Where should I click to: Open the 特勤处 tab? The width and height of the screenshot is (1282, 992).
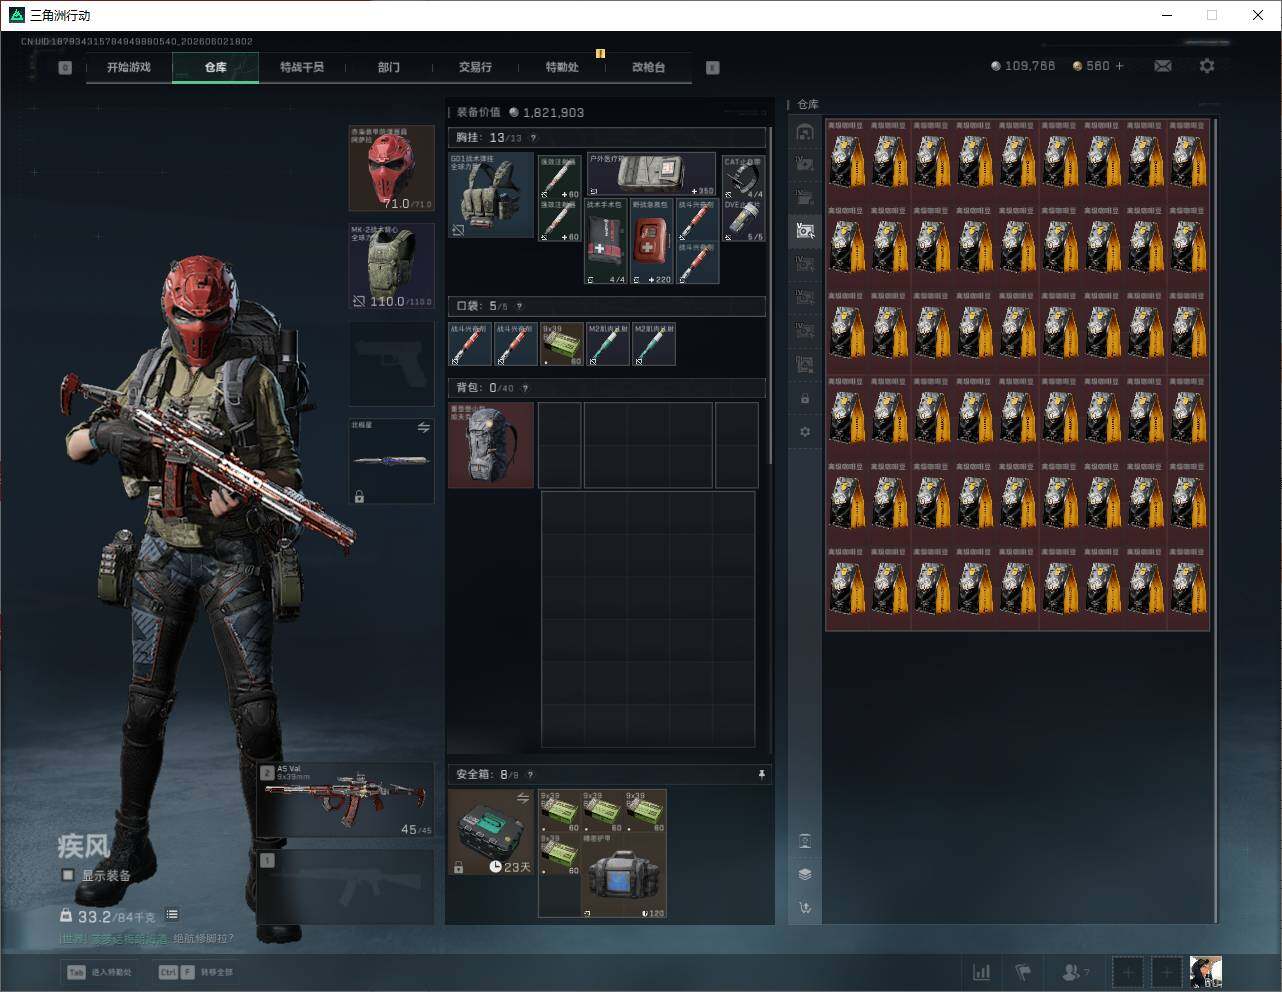[x=562, y=67]
